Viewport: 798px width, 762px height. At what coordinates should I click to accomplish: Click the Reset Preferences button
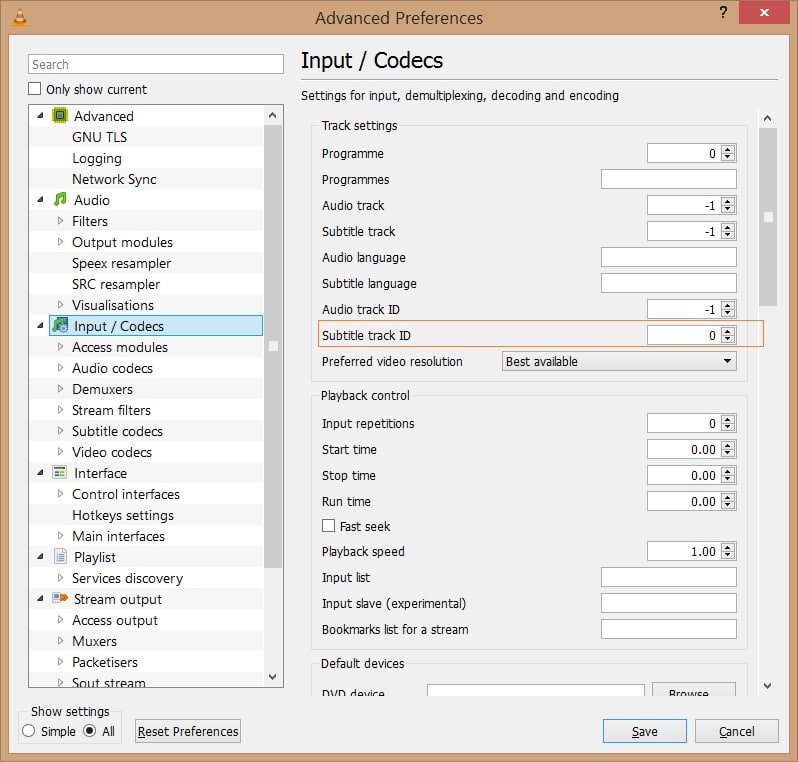(188, 731)
